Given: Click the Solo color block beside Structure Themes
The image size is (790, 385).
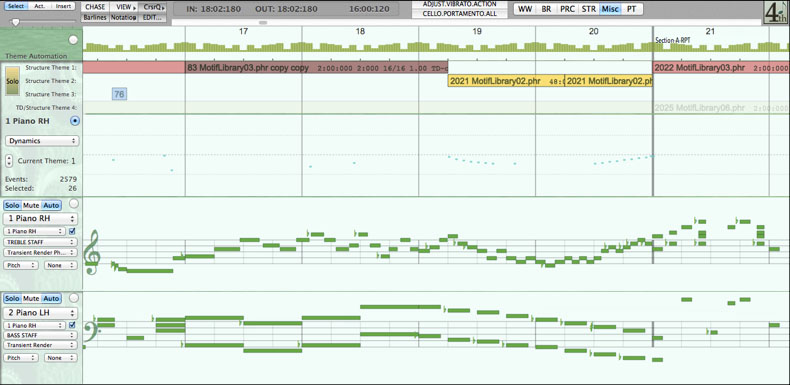Looking at the screenshot, I should click(x=13, y=81).
